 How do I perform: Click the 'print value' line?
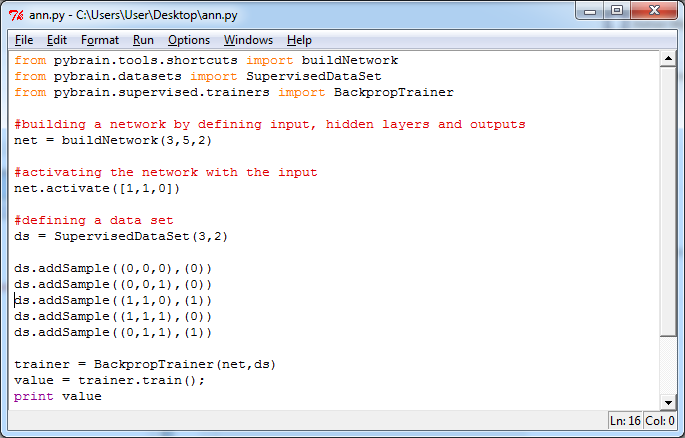[58, 397]
